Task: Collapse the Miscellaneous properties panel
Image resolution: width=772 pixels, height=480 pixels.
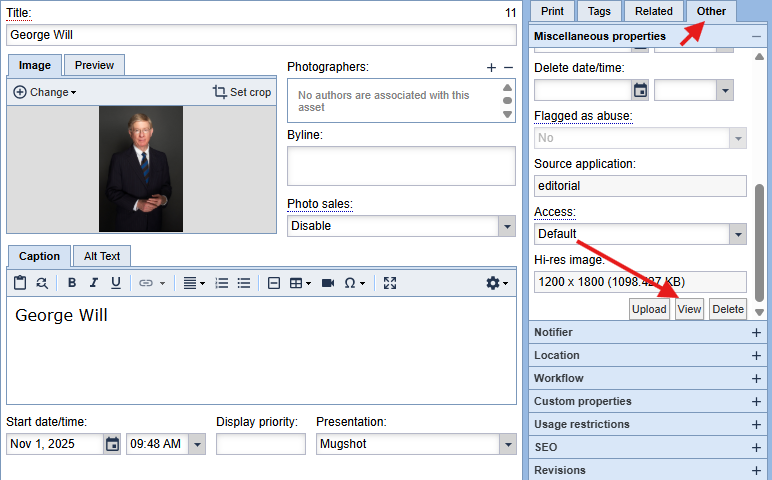Action: 756,36
